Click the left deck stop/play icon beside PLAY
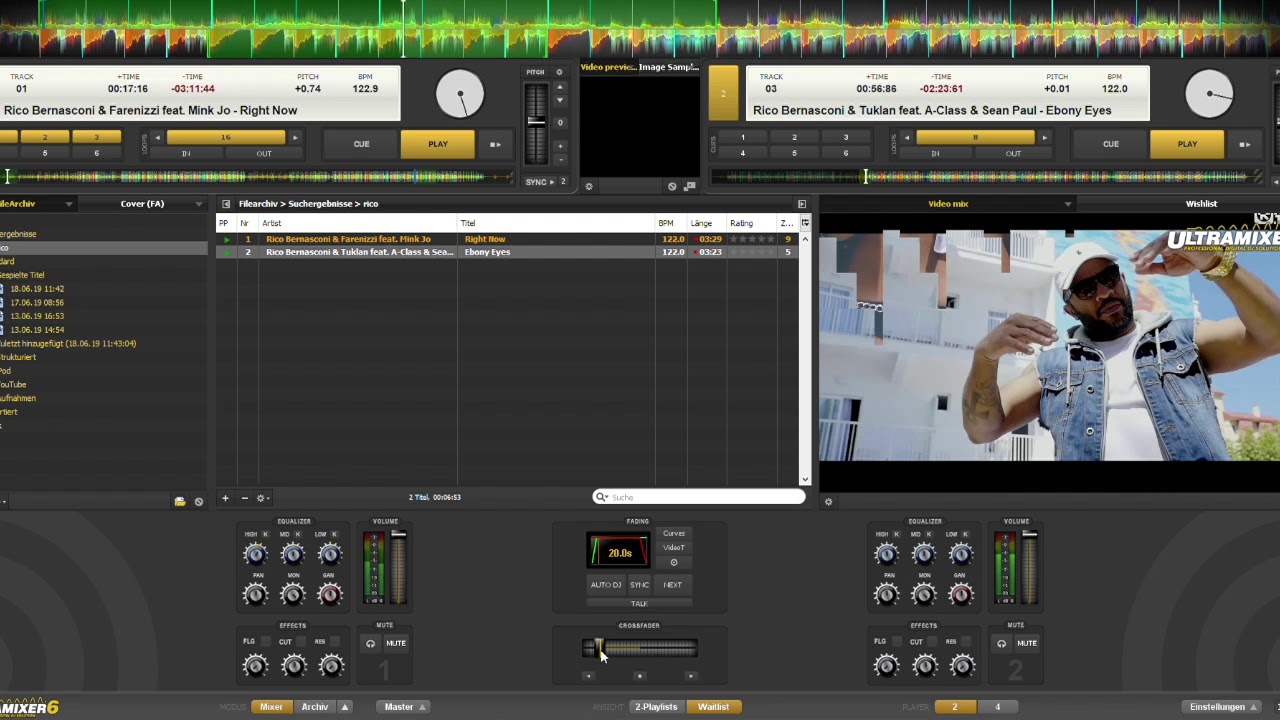 point(495,144)
